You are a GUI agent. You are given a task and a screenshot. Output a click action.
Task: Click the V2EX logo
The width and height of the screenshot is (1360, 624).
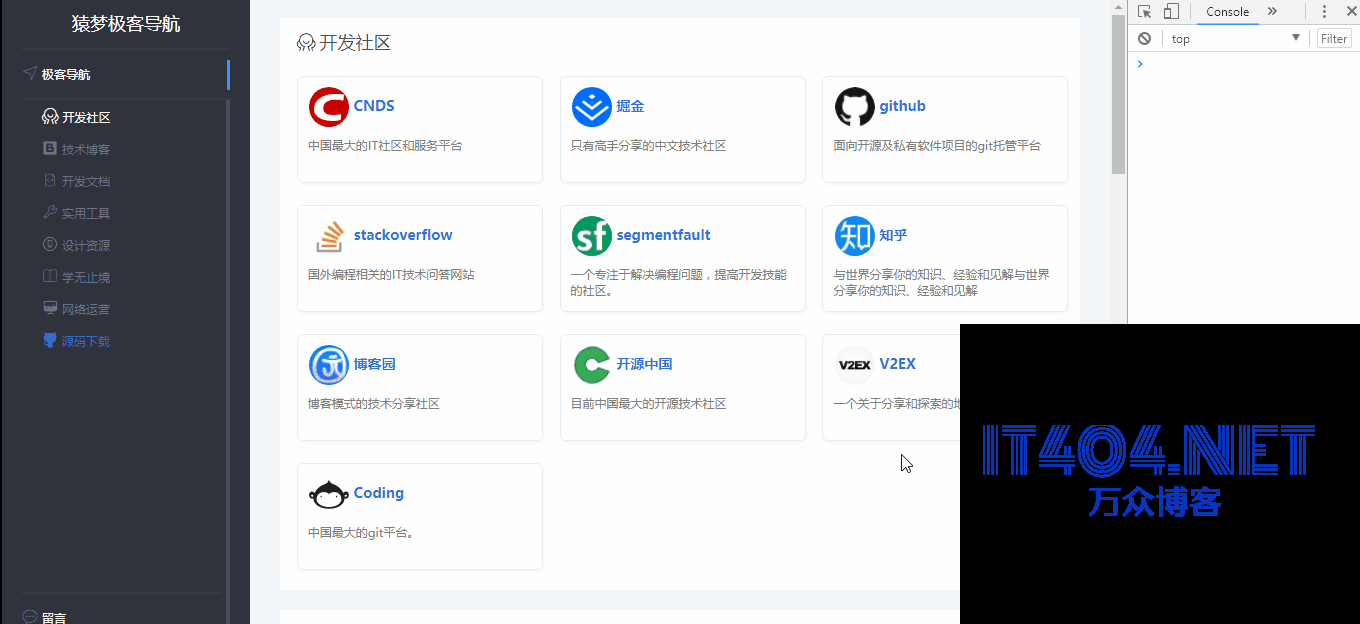[854, 365]
